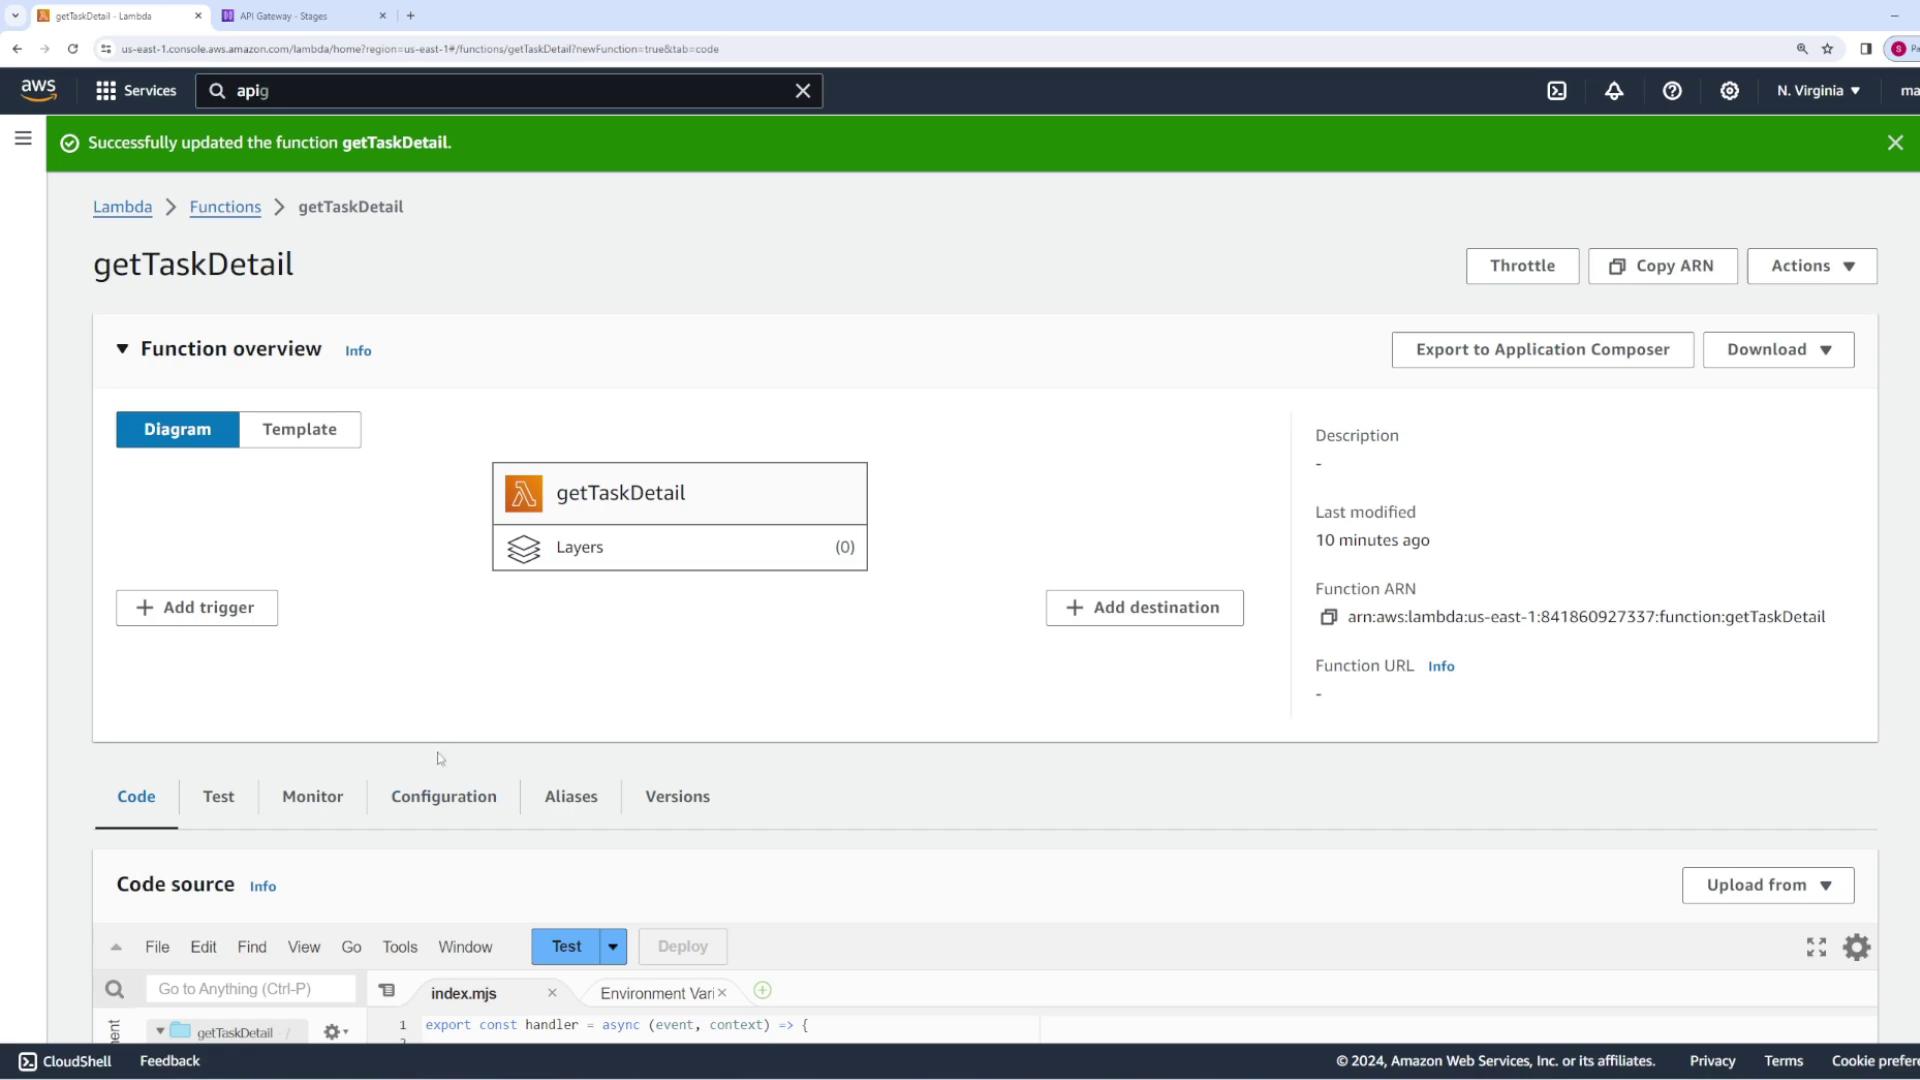The image size is (1920, 1080).
Task: Open CloudShell from the top navigation icon
Action: click(x=1557, y=91)
